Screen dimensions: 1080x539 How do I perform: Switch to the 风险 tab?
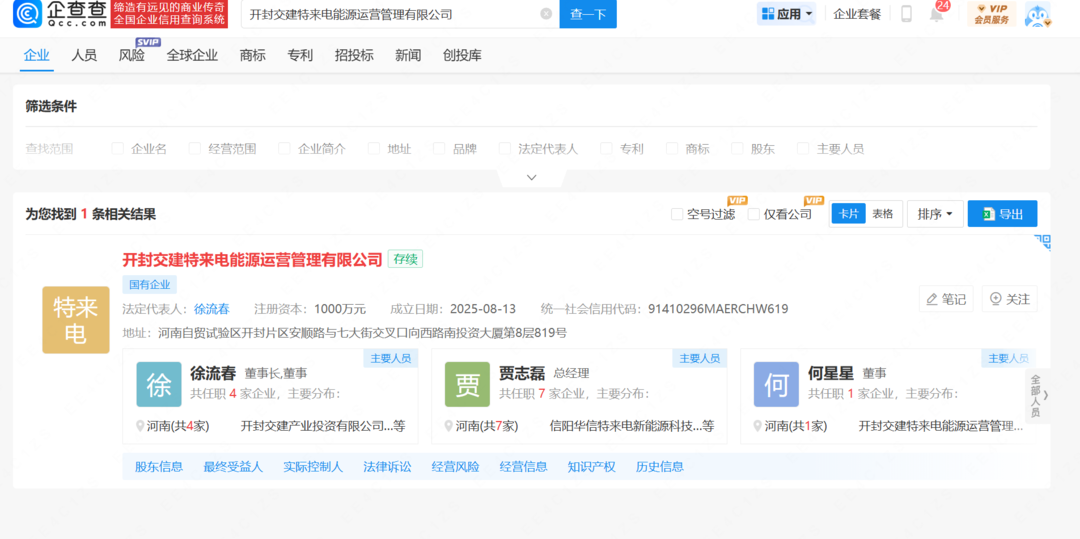[132, 56]
